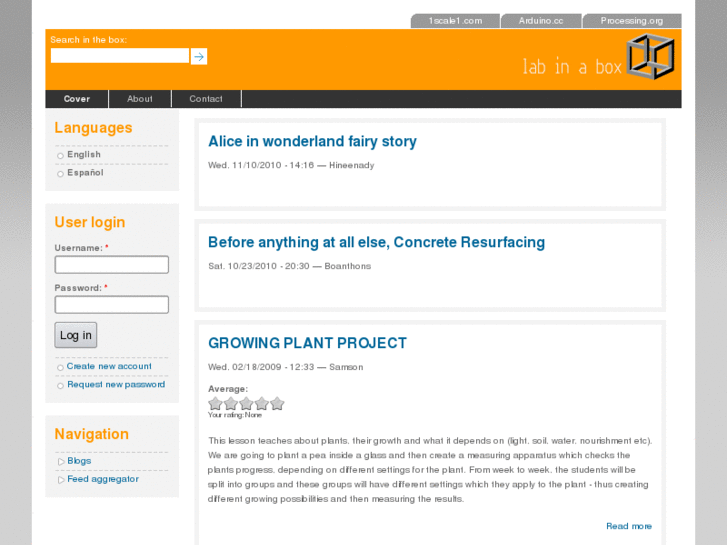
Task: Click the lab in a box cube logo
Action: click(x=650, y=57)
